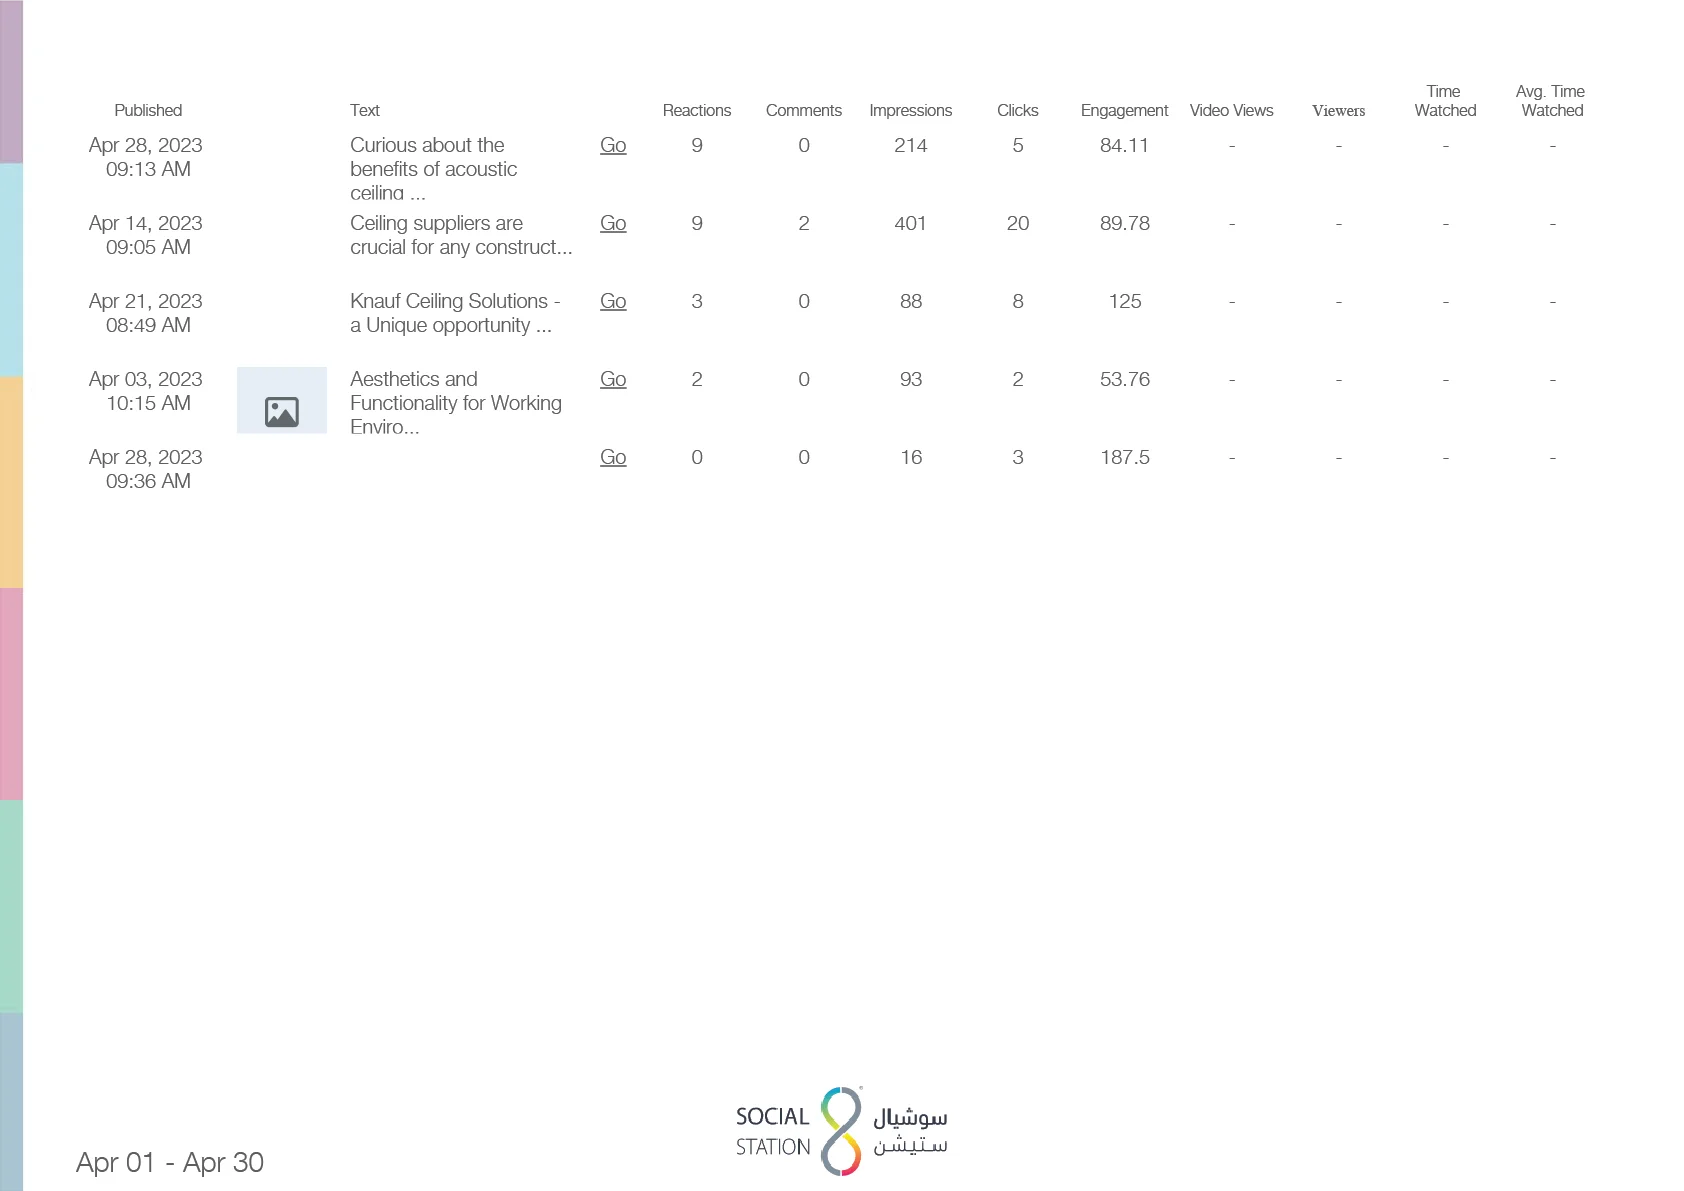Click the post text 'Ceiling suppliers are crucial'
Viewport: 1684px width, 1191px height.
pyautogui.click(x=461, y=235)
